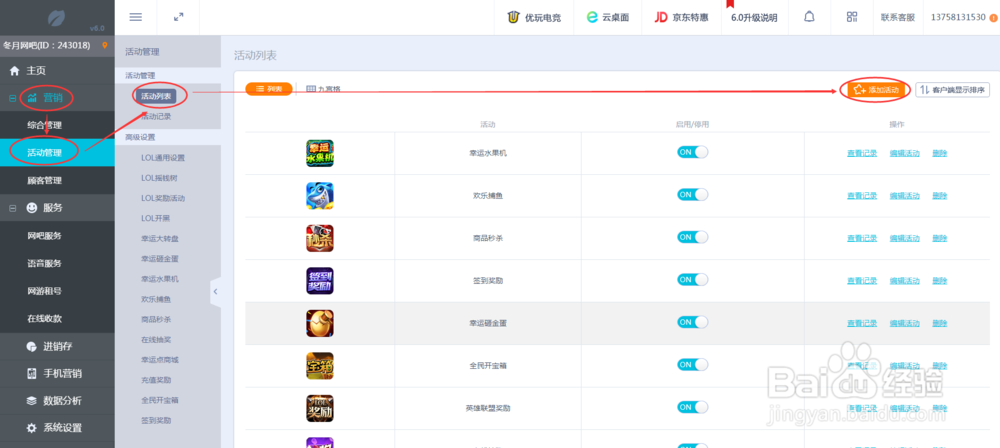Open the 6.0升级说明 link
This screenshot has height=448, width=1000.
754,18
